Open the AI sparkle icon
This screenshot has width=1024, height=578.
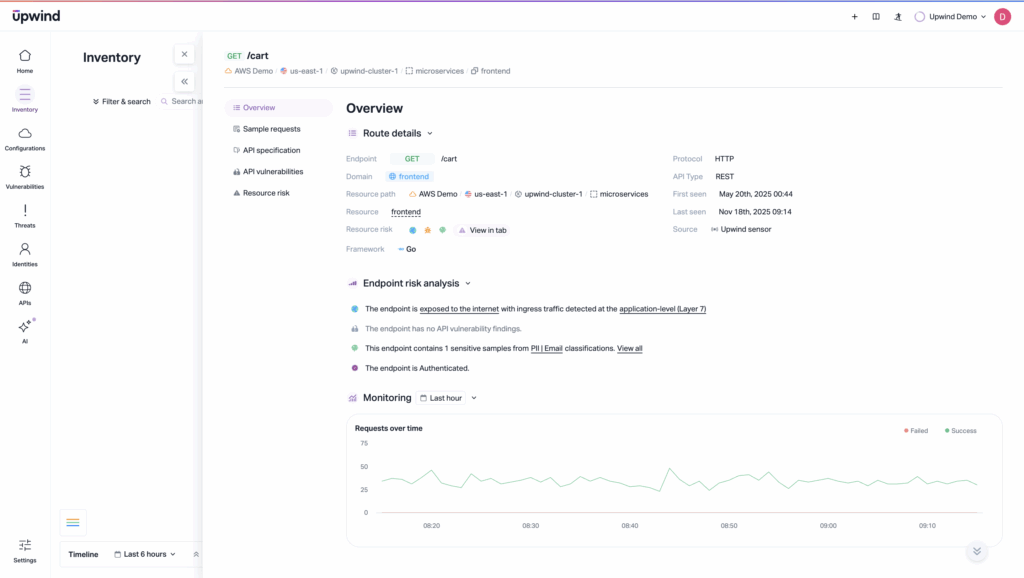[25, 331]
